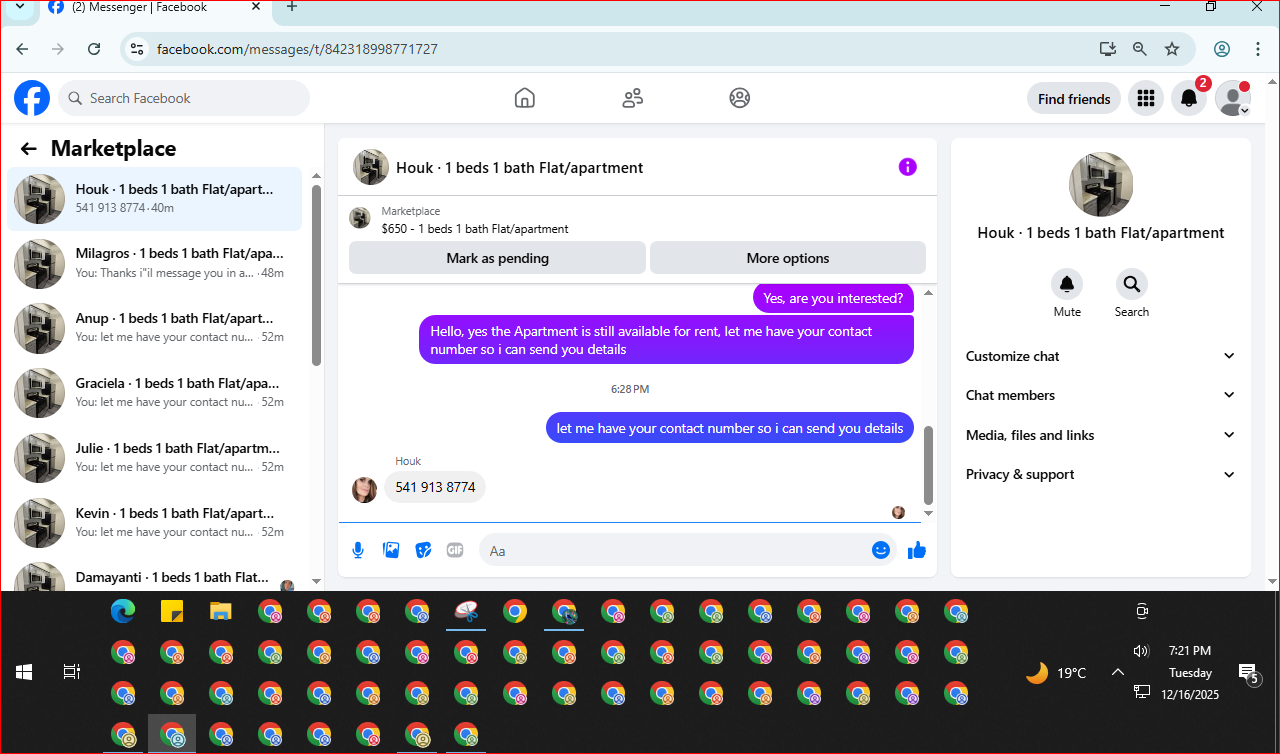Click the listing photo in right panel
The image size is (1280, 754).
[1101, 184]
